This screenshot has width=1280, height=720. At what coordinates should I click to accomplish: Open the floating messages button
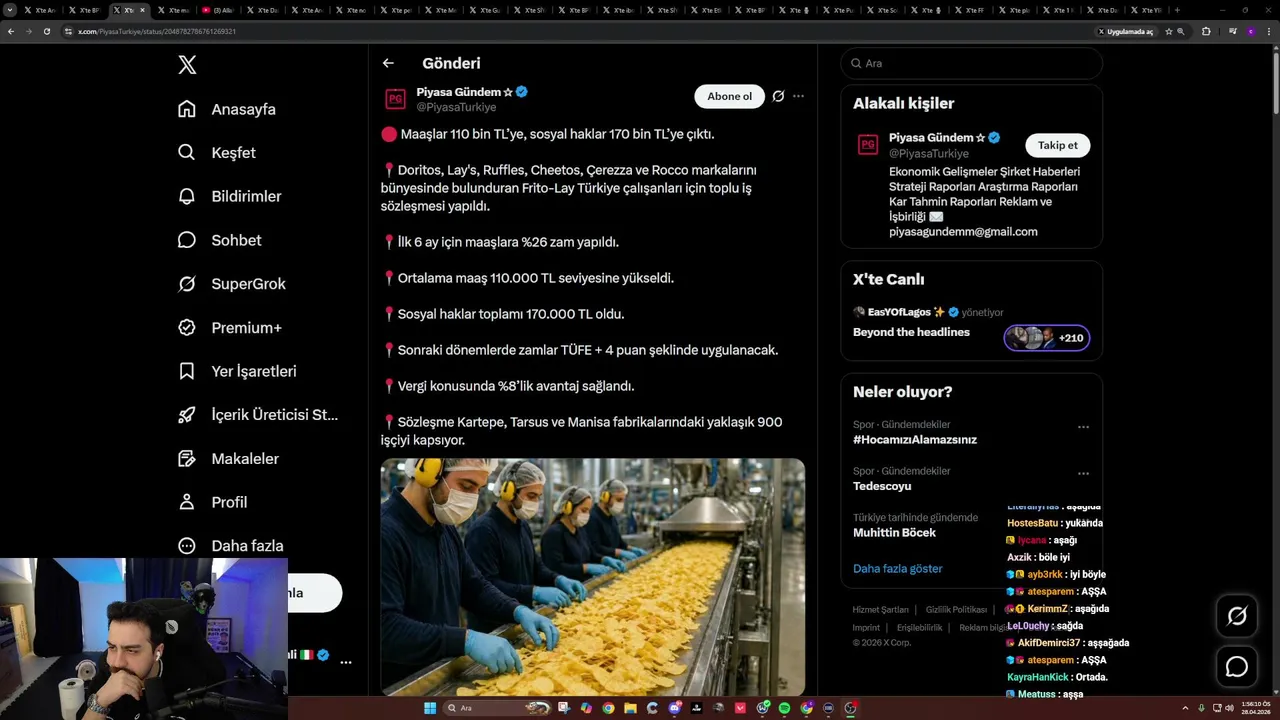pyautogui.click(x=1237, y=667)
